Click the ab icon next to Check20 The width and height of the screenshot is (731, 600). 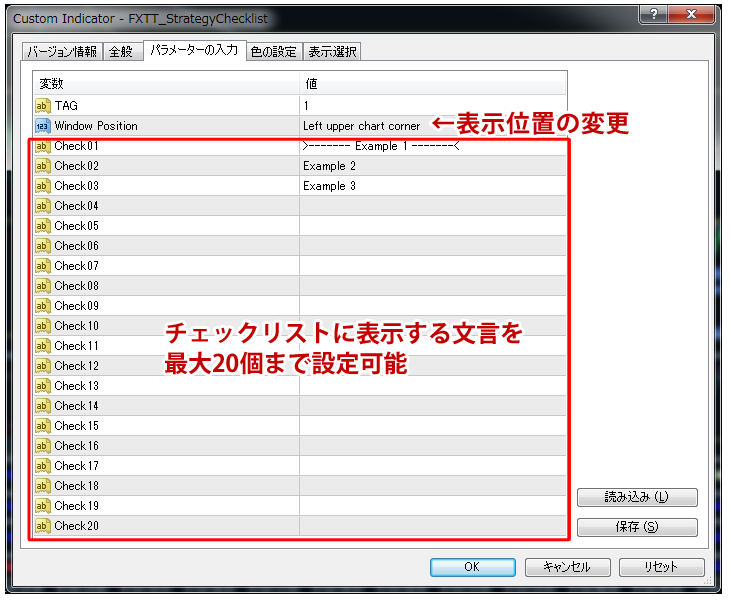click(x=43, y=526)
